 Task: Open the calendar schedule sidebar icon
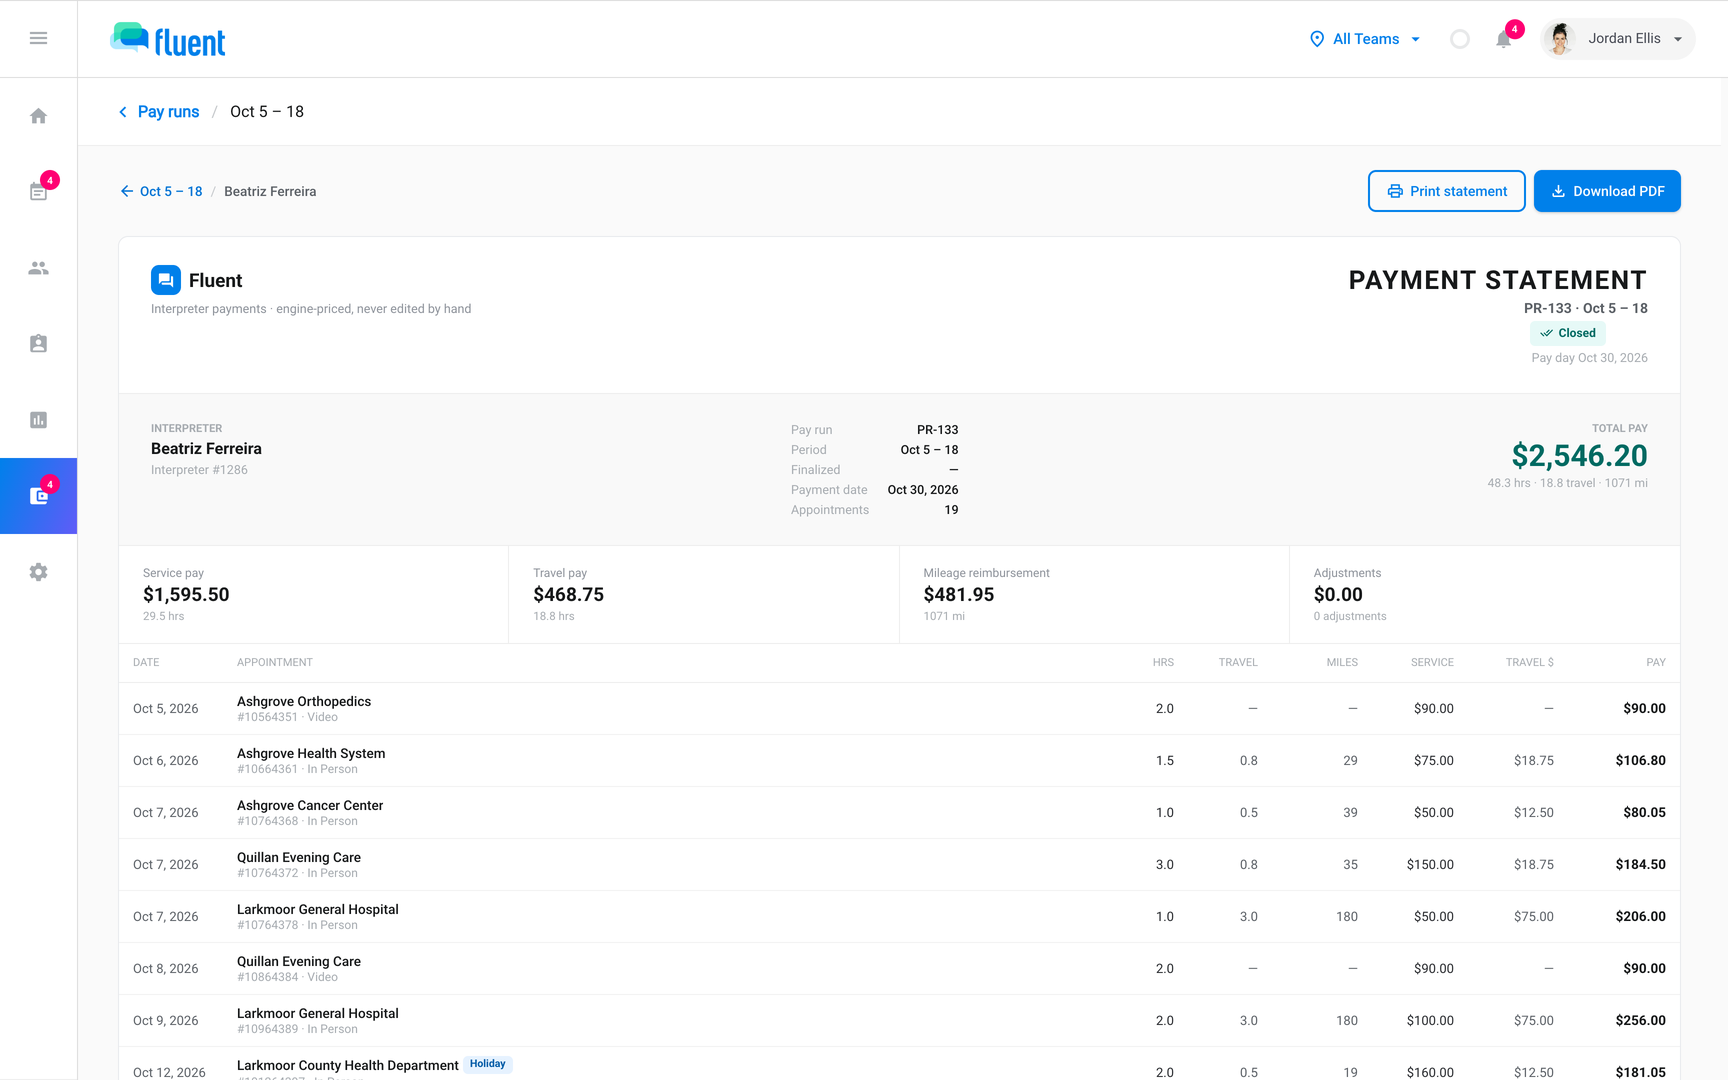click(x=38, y=192)
